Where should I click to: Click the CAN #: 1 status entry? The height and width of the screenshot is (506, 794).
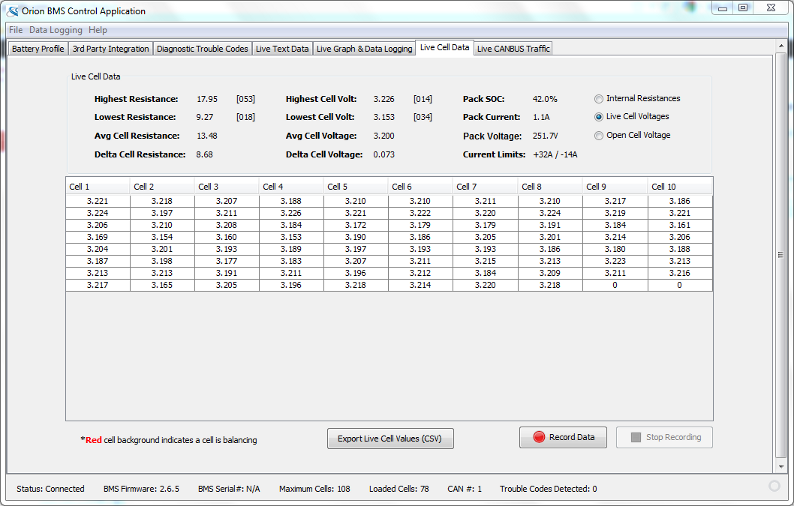[x=464, y=489]
